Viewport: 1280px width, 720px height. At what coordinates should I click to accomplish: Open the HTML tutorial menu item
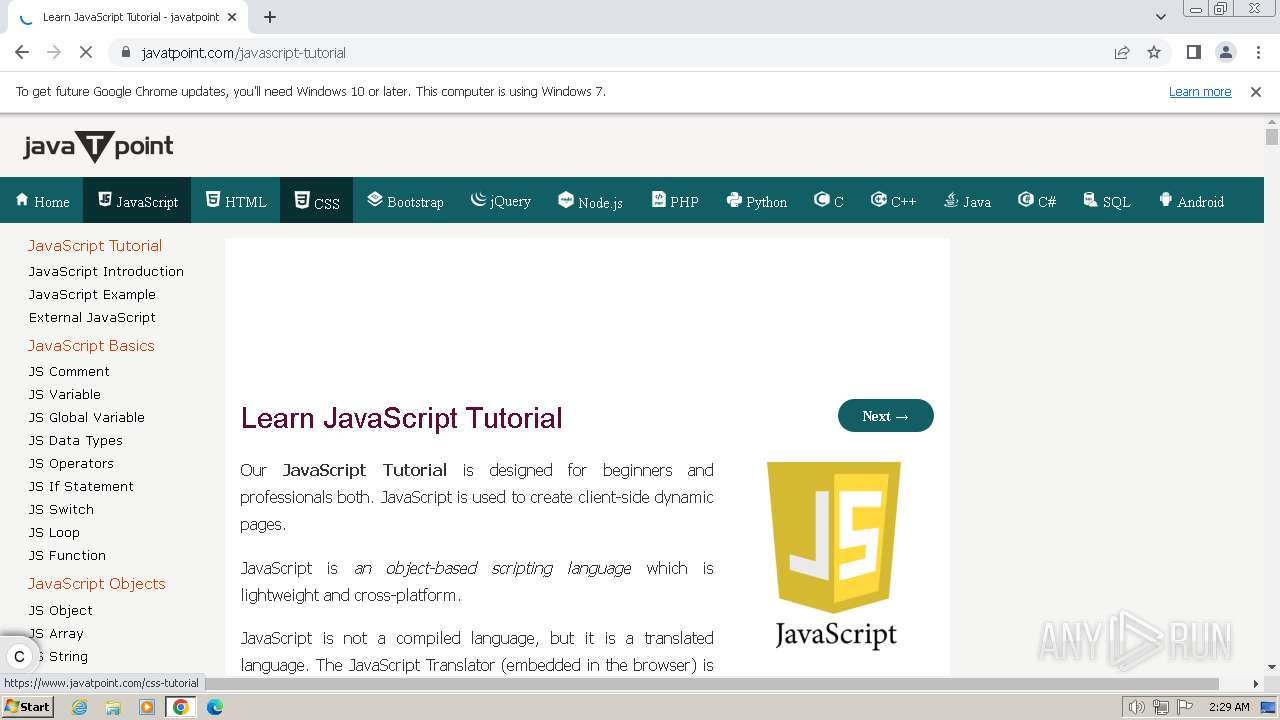(236, 201)
